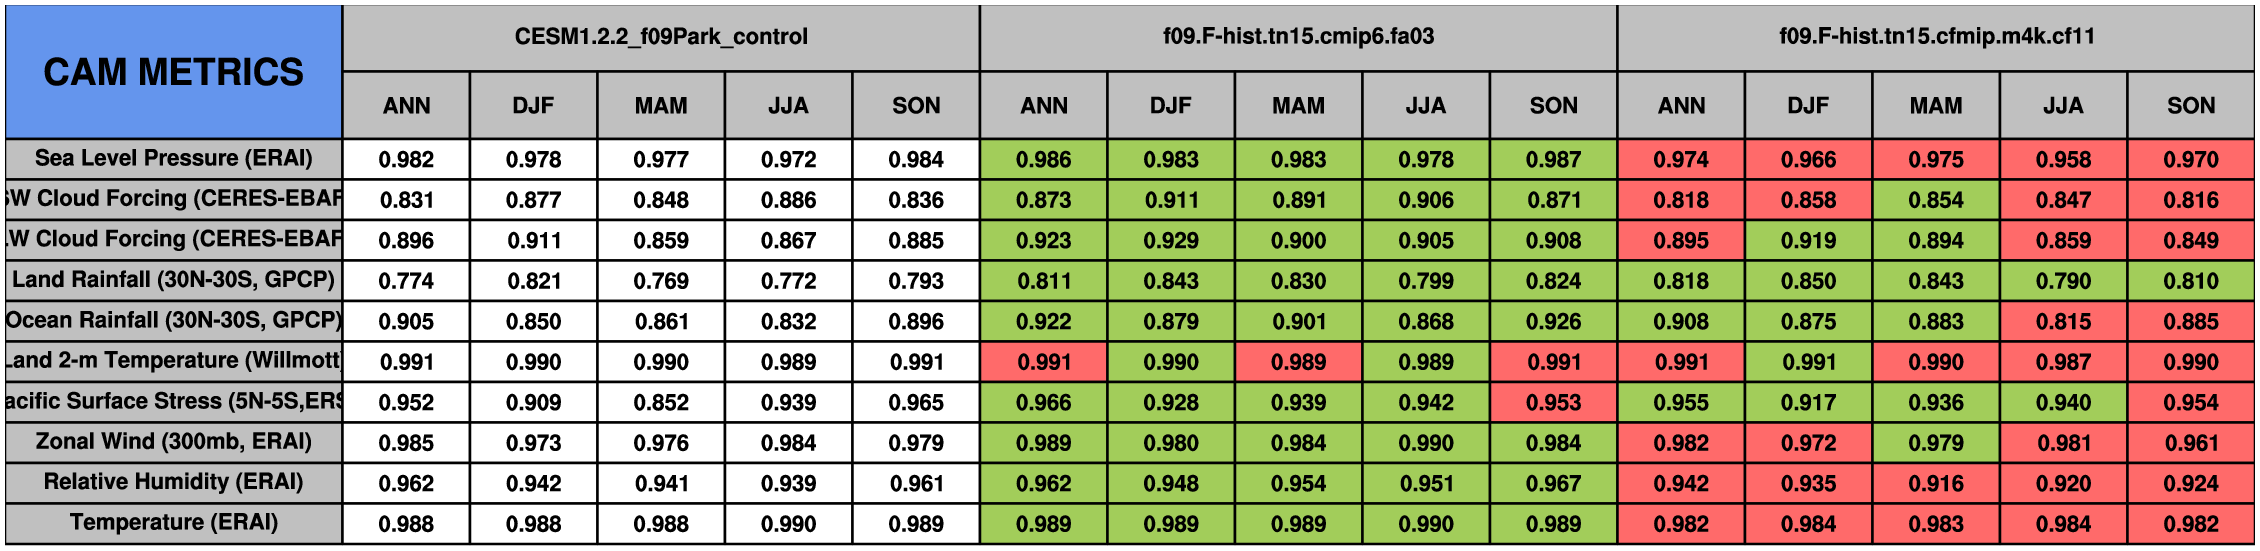Select the CESM1.2.2_f09Park_control group header
Image resolution: width=2260 pixels, height=551 pixels.
661,37
